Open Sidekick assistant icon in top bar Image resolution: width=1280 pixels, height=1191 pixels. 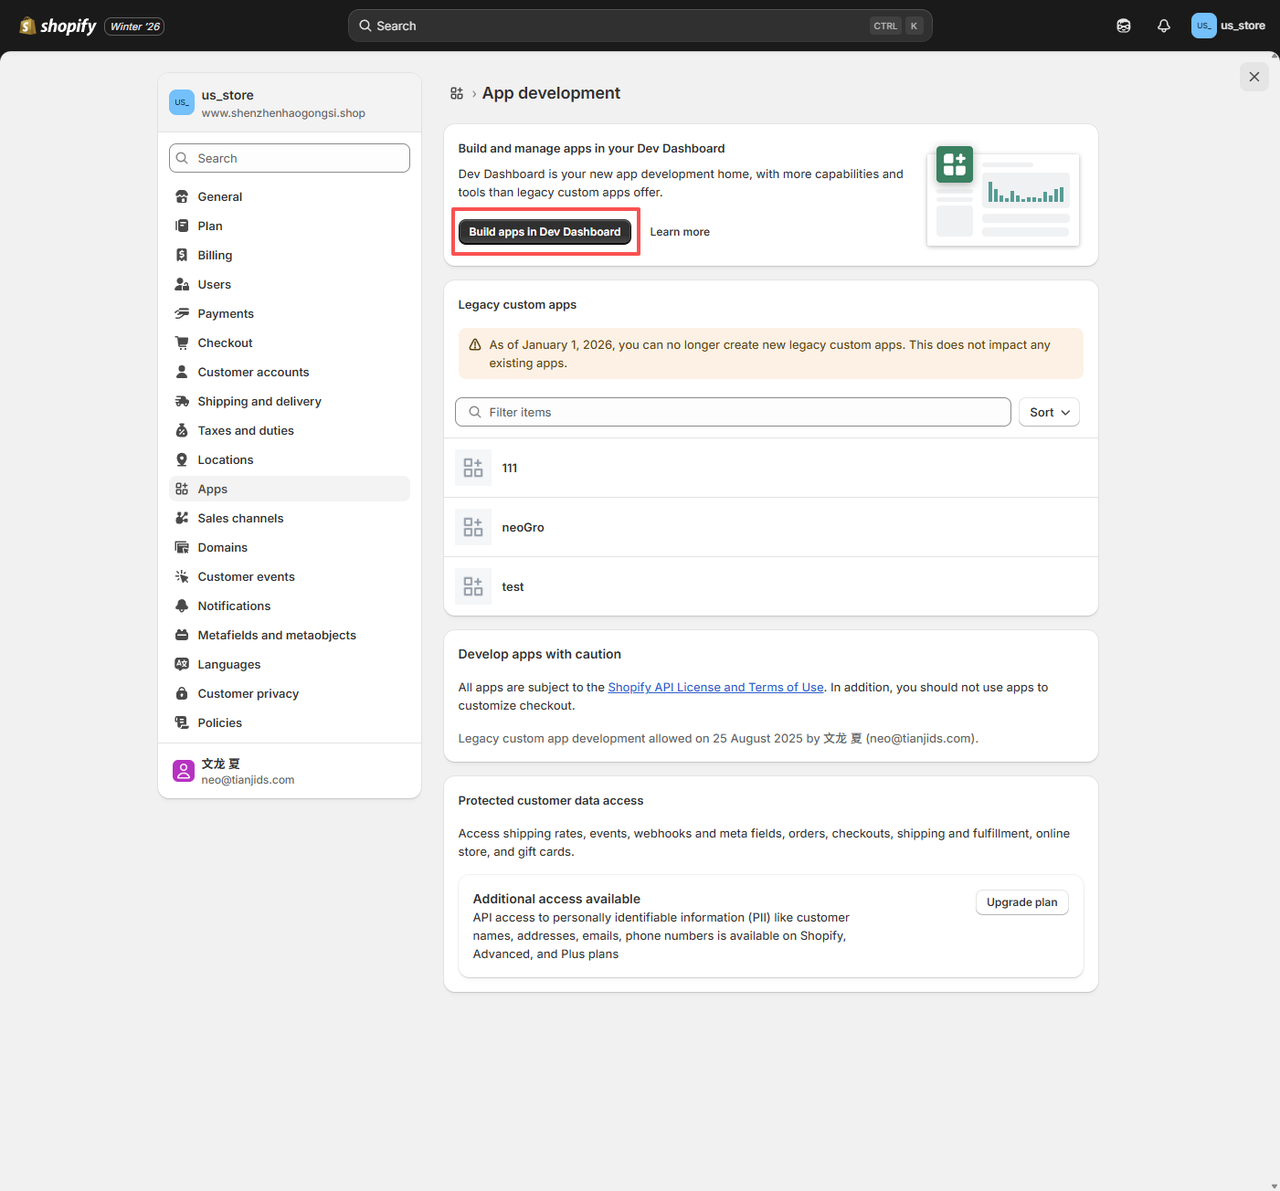[x=1124, y=26]
